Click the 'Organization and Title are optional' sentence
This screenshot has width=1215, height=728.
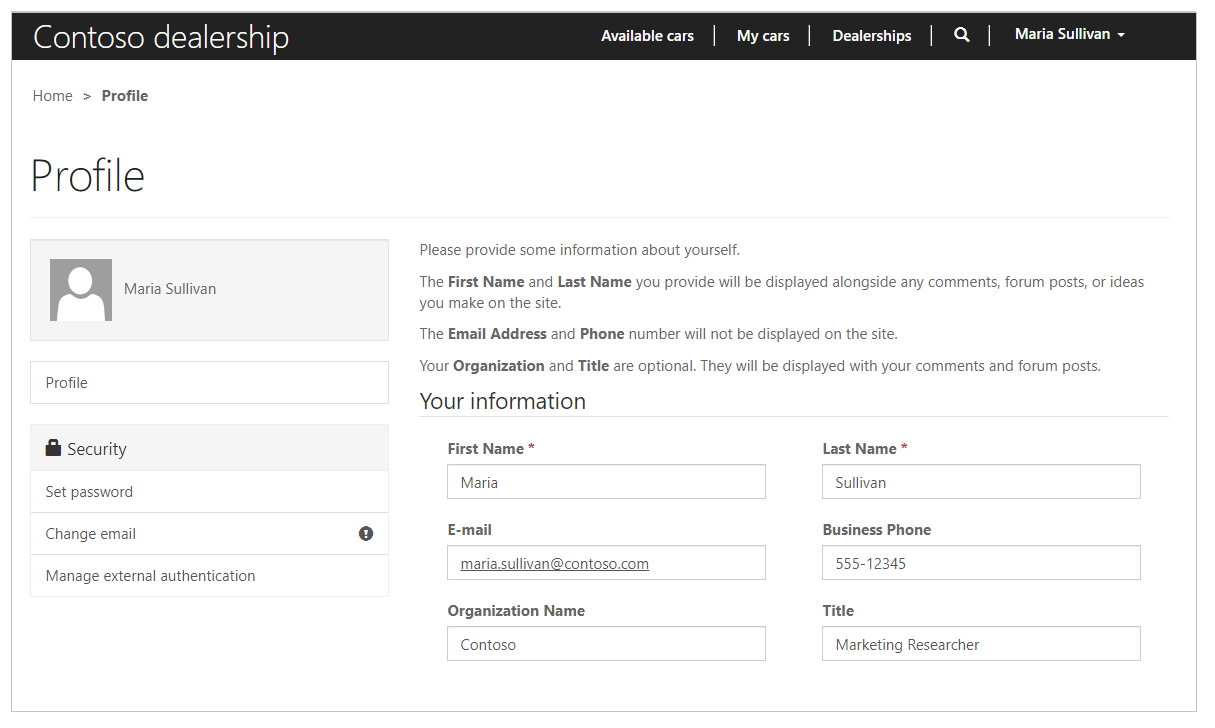[x=760, y=366]
